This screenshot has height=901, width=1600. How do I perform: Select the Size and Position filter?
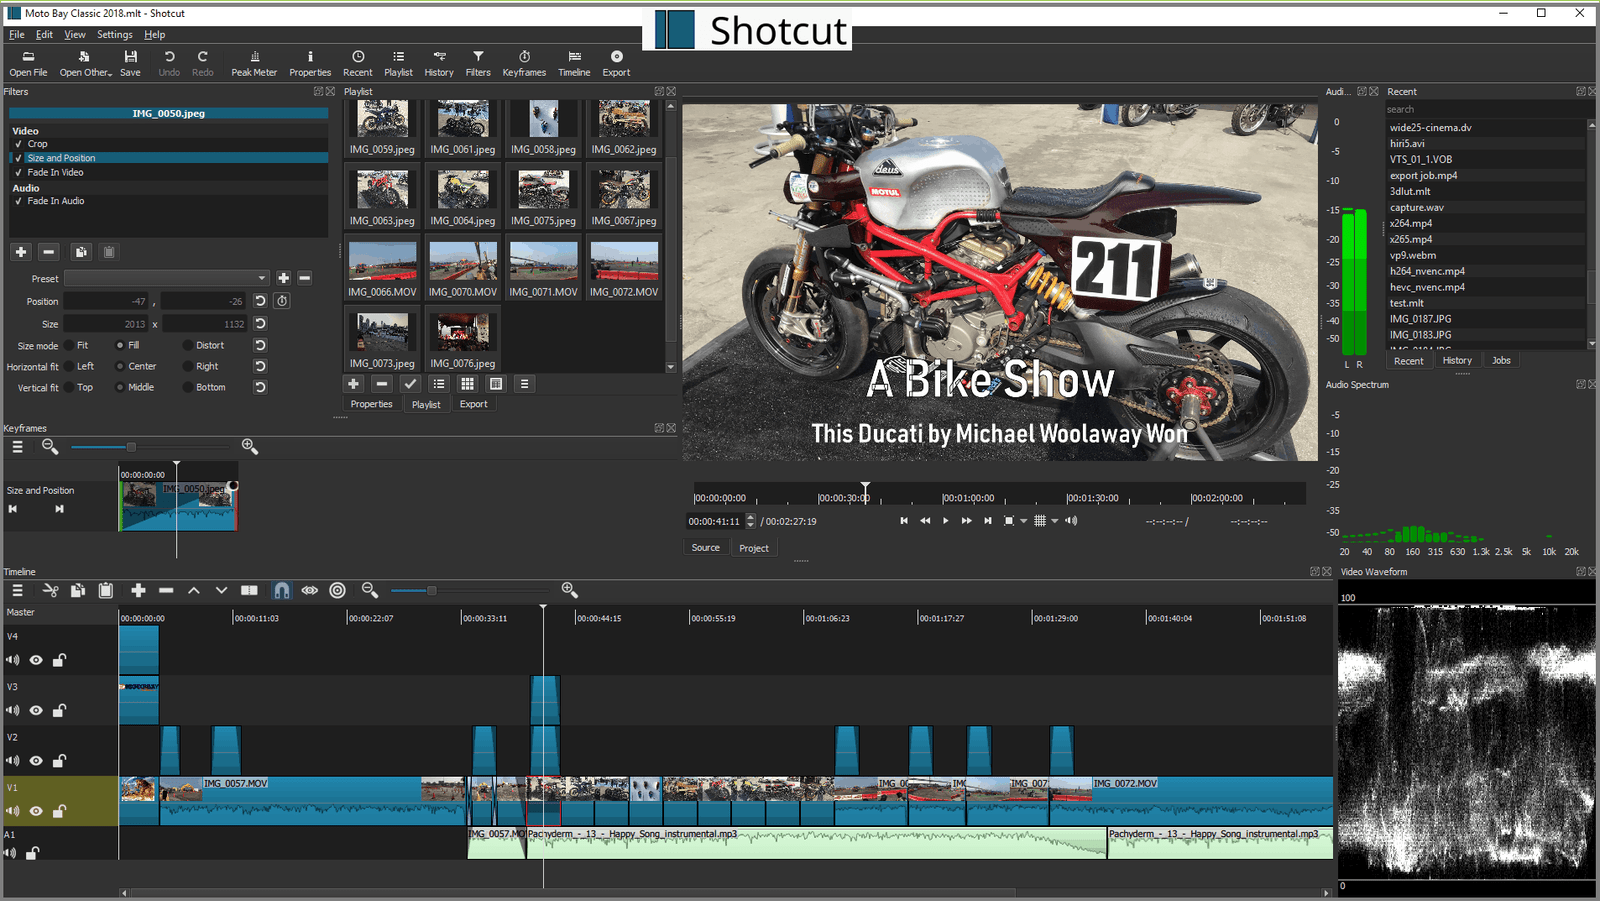[168, 158]
